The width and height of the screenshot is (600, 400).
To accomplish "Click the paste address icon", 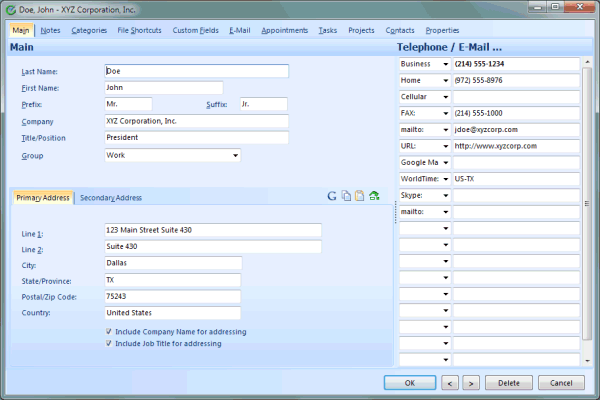I will click(x=360, y=196).
